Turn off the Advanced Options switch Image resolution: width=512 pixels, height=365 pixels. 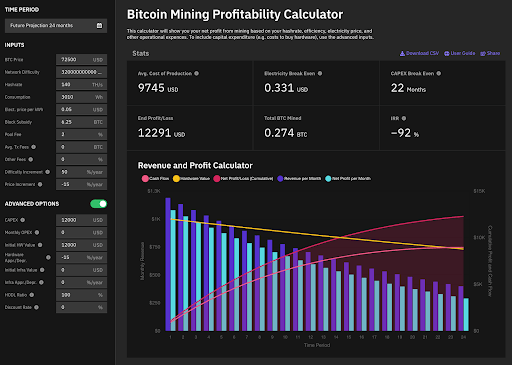click(99, 204)
